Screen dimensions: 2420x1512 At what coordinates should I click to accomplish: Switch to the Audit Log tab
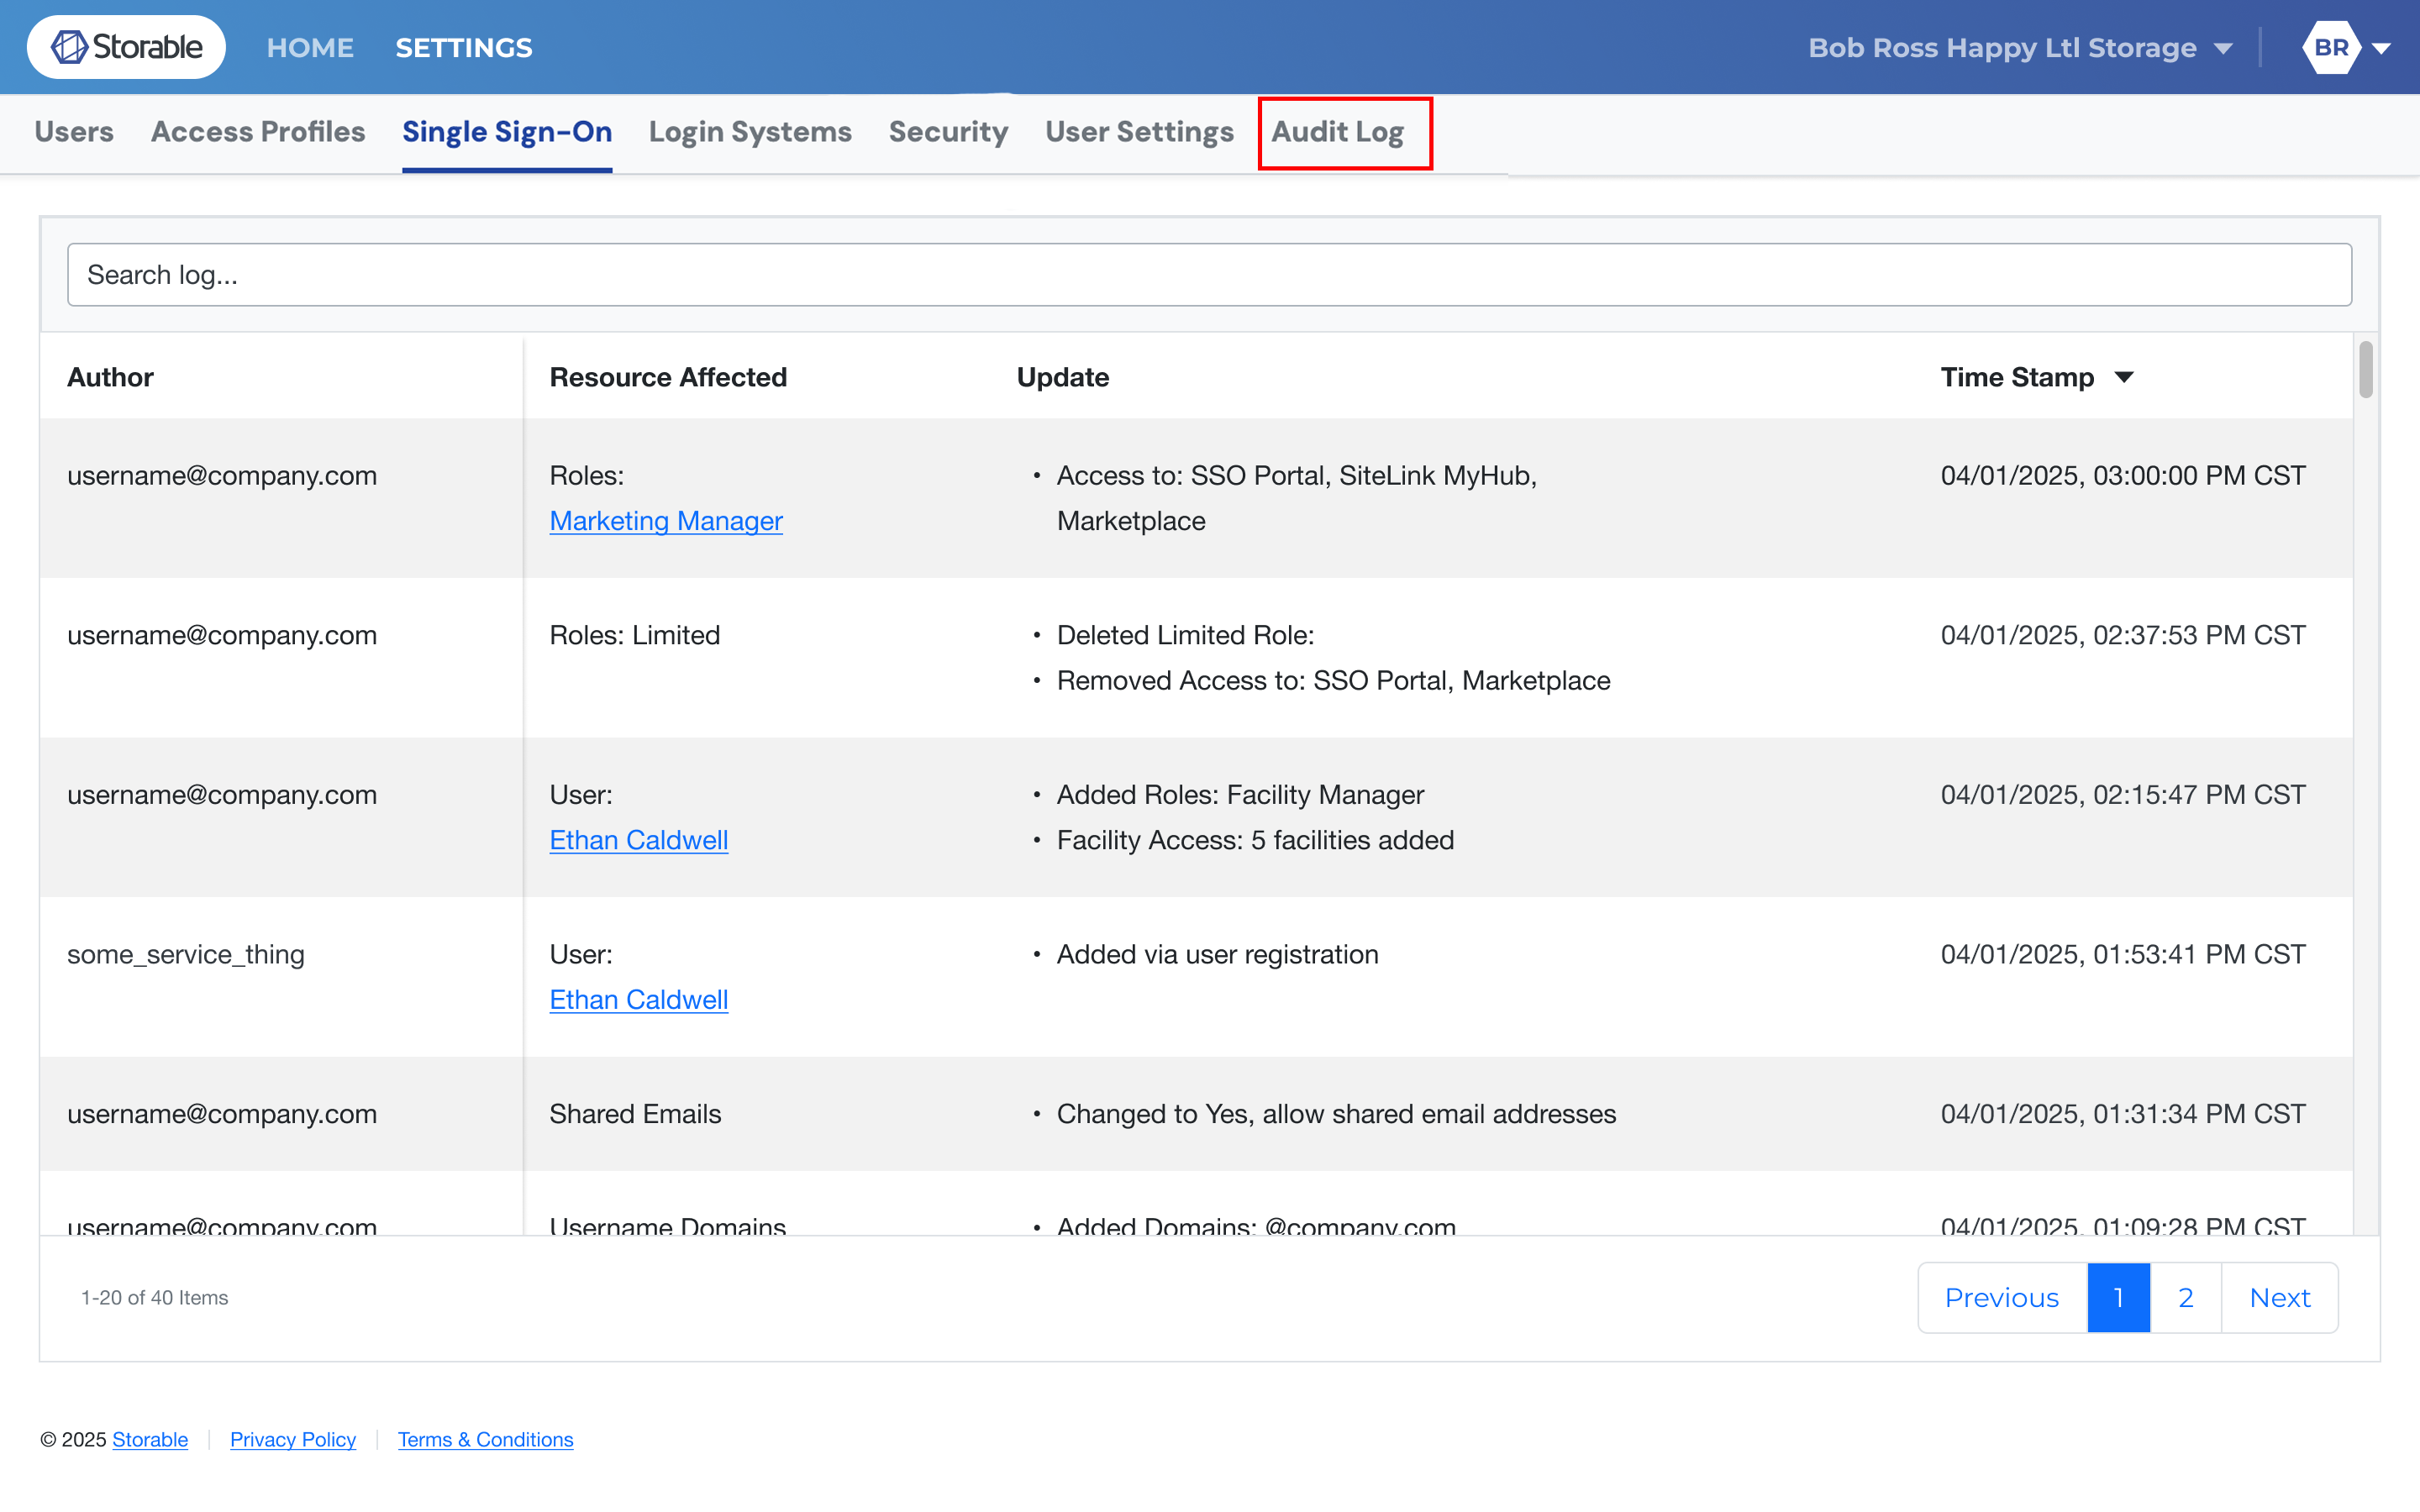tap(1337, 132)
